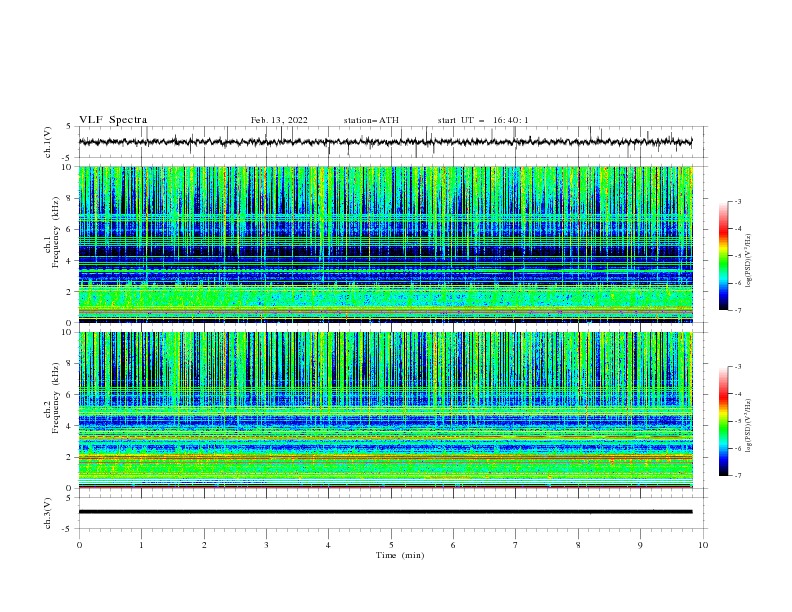Click the log(PSD) label beside ch.2 color bar
This screenshot has height=612, width=792.
[748, 425]
